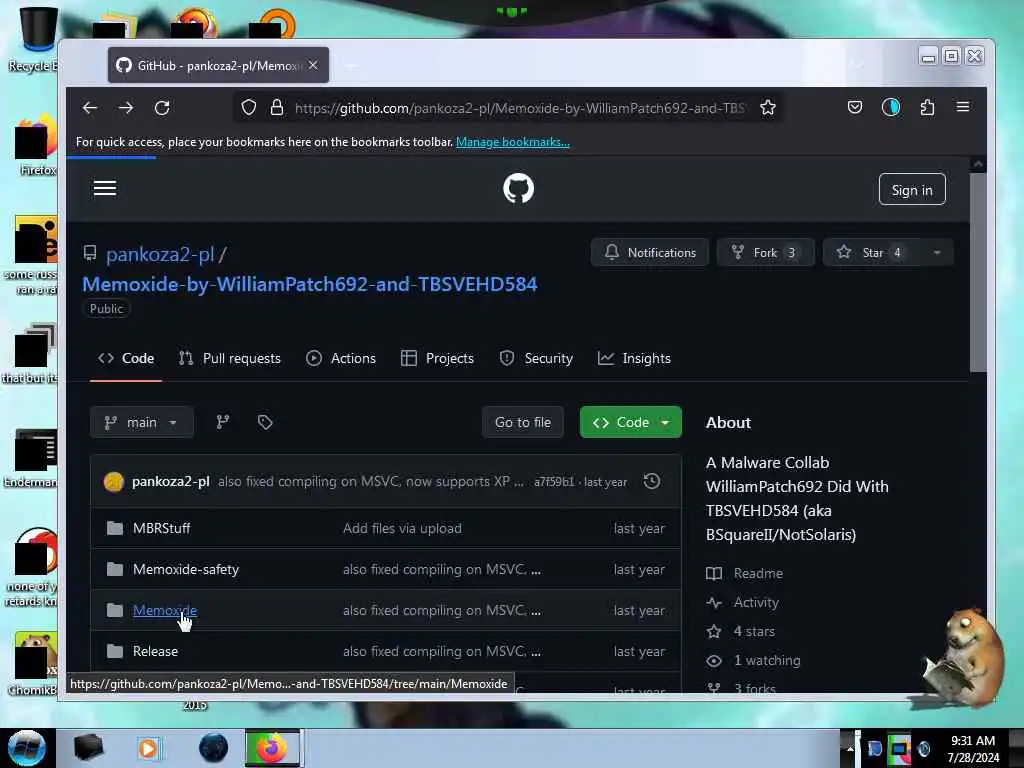Open the GitHub side navigation hamburger

(x=105, y=189)
